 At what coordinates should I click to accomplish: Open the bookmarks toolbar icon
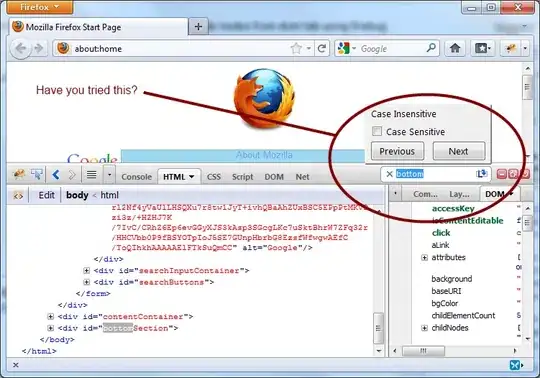click(x=482, y=48)
